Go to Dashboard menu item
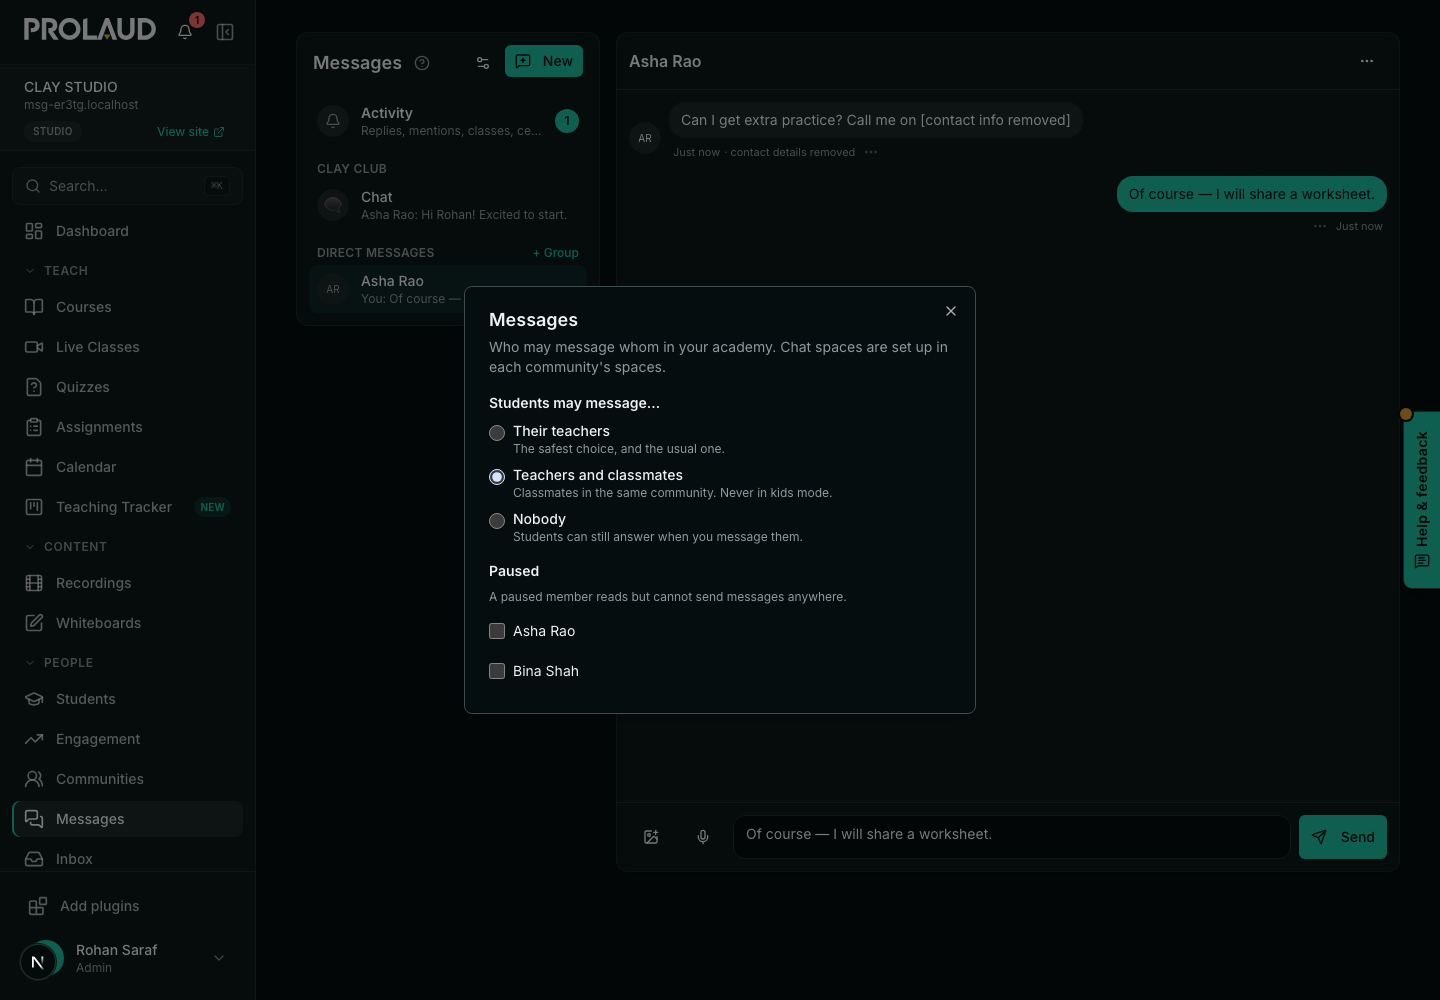Viewport: 1440px width, 1000px height. coord(128,231)
